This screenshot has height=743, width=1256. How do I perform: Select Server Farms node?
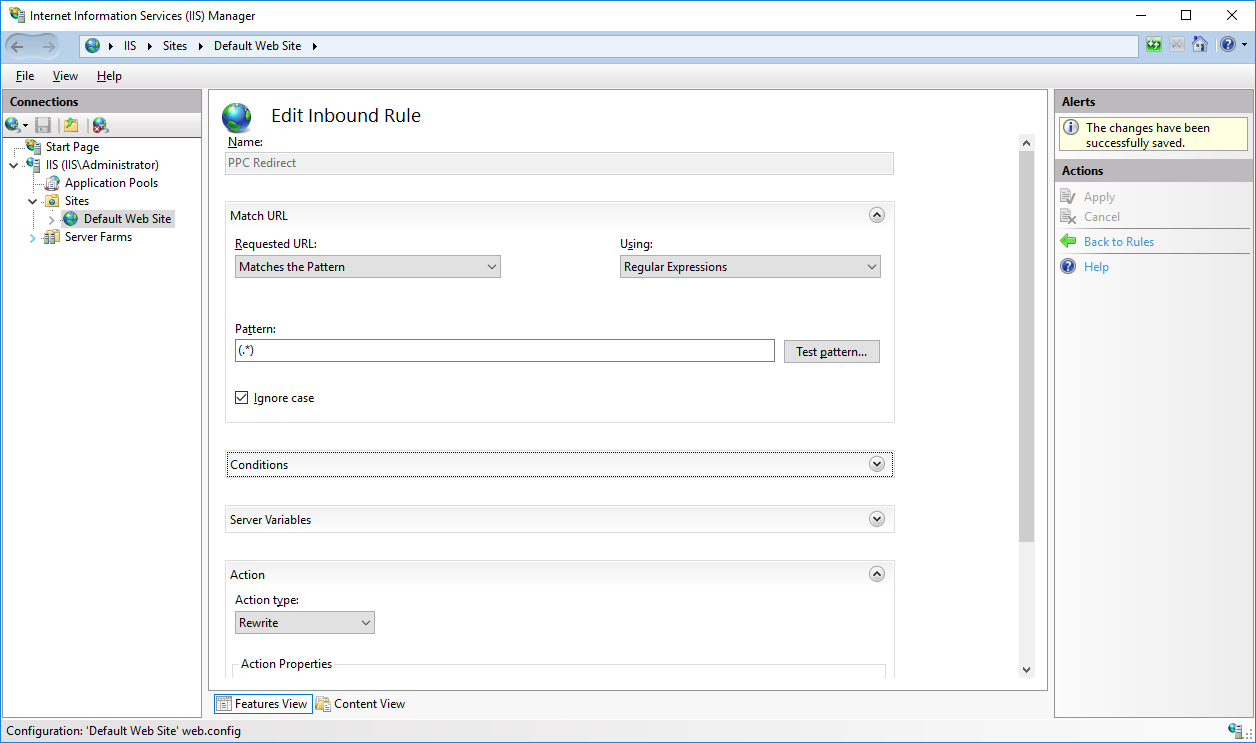pyautogui.click(x=98, y=237)
